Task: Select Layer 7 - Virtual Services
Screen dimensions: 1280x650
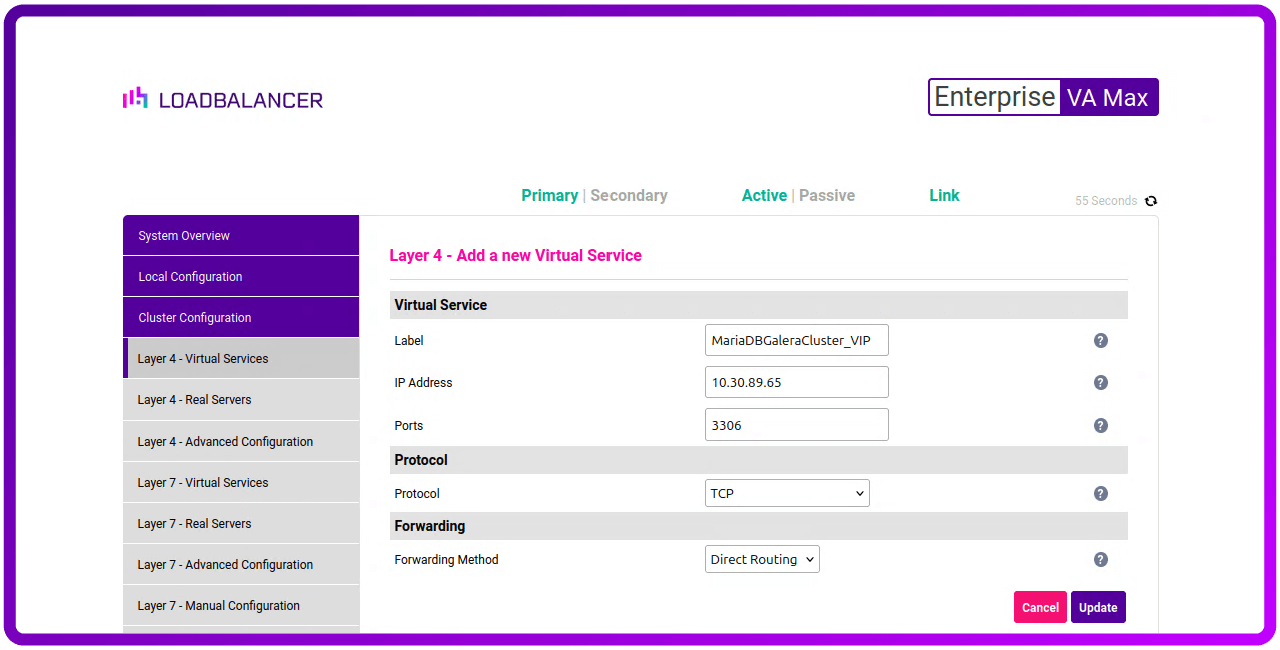Action: click(x=240, y=483)
